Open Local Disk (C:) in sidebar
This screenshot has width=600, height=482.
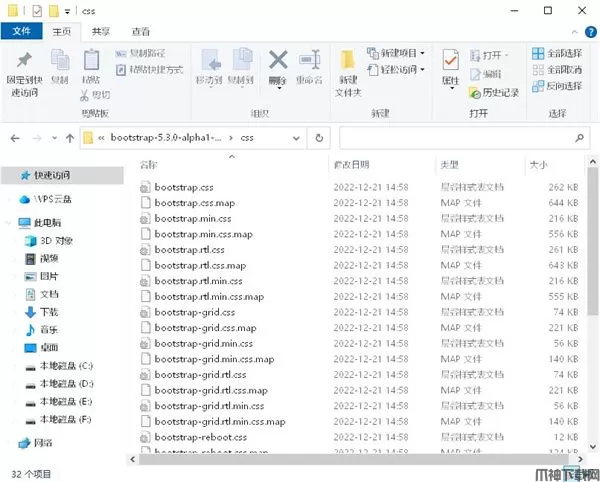coord(59,366)
